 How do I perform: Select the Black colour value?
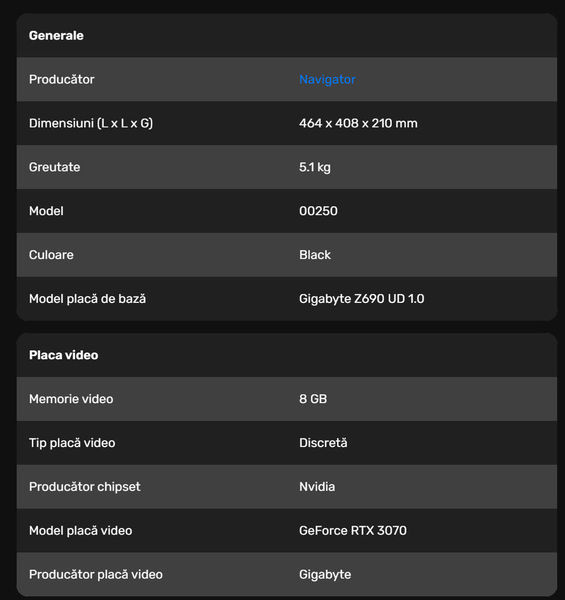pos(315,255)
